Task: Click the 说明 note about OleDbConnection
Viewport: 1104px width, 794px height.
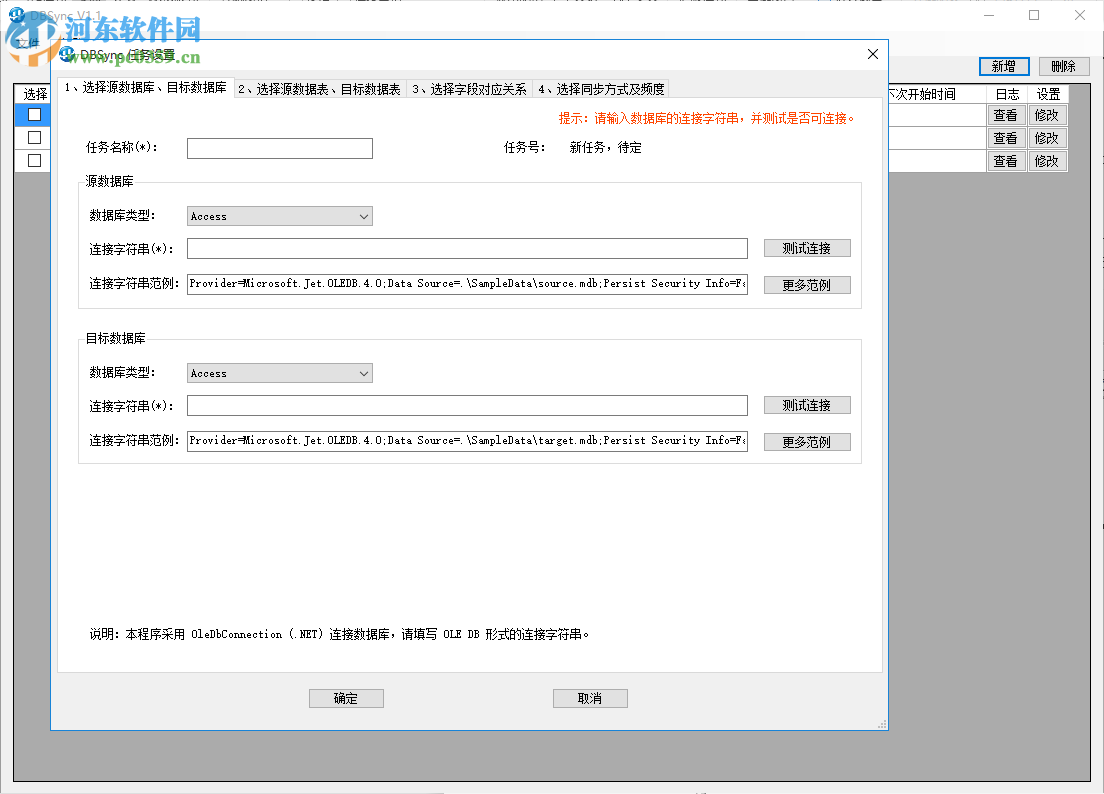Action: [339, 635]
